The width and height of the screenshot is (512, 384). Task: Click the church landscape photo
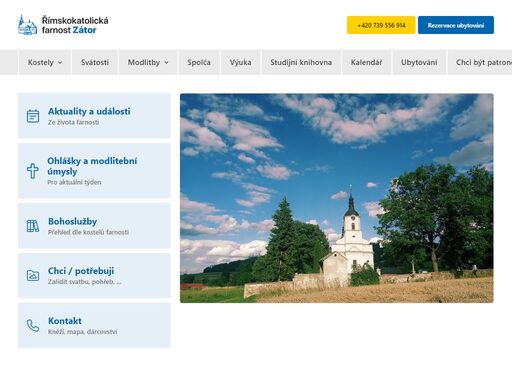[337, 198]
